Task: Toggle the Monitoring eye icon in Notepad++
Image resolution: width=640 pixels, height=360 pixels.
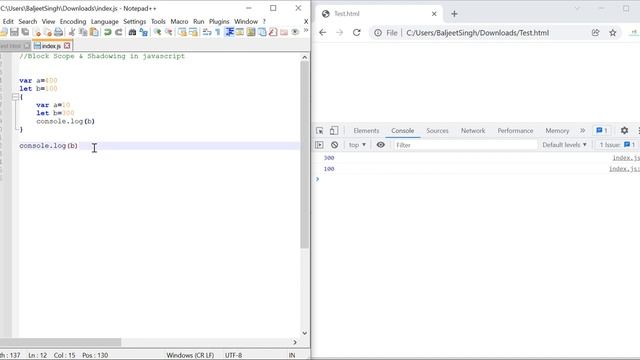Action: point(295,32)
